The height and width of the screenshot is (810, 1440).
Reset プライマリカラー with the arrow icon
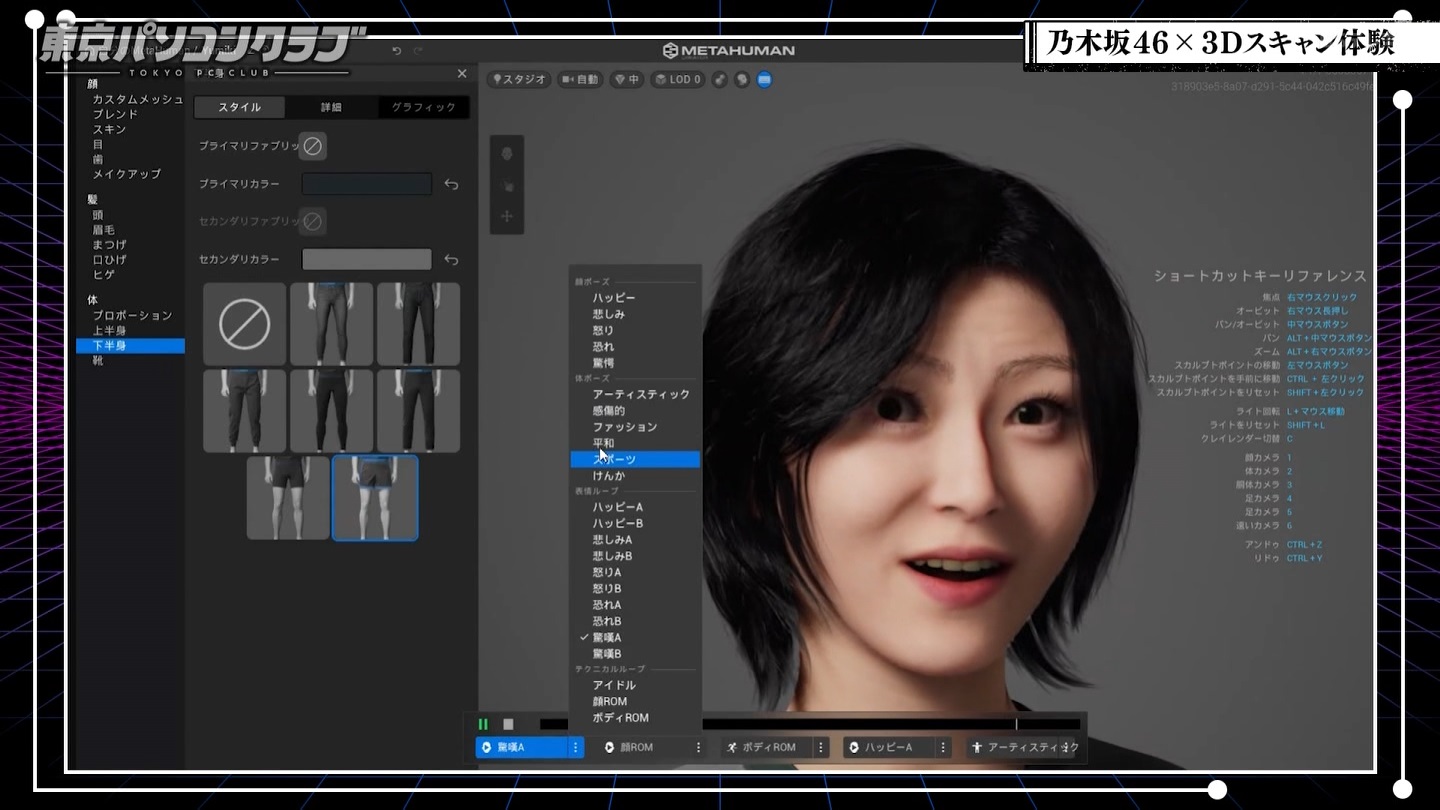pos(451,184)
